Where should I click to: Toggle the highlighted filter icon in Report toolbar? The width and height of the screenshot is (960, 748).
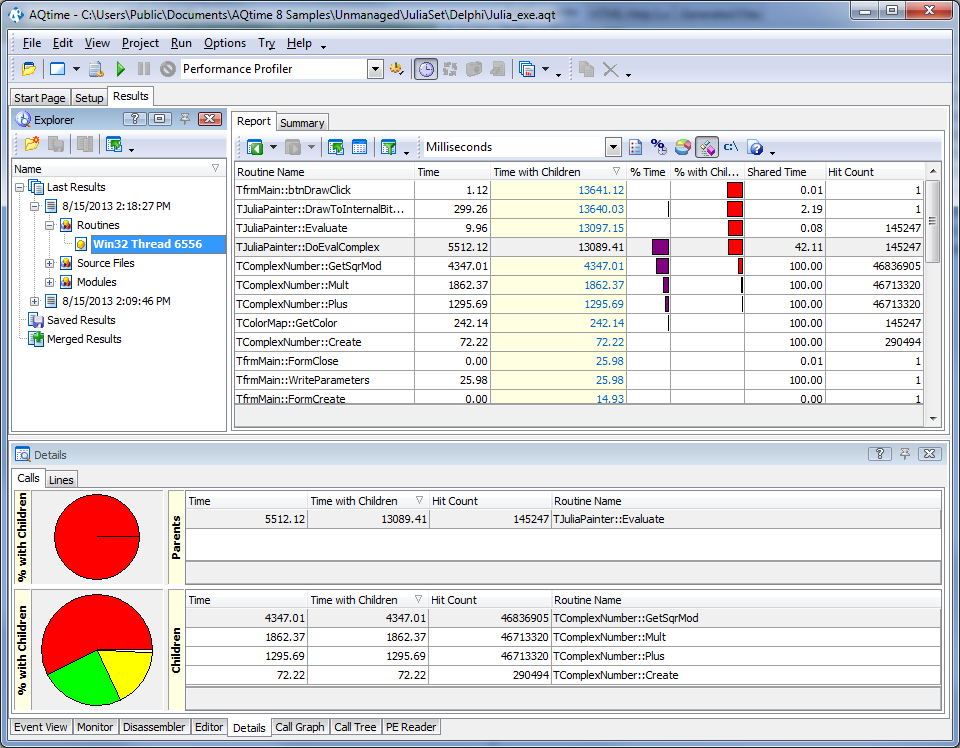(x=706, y=147)
